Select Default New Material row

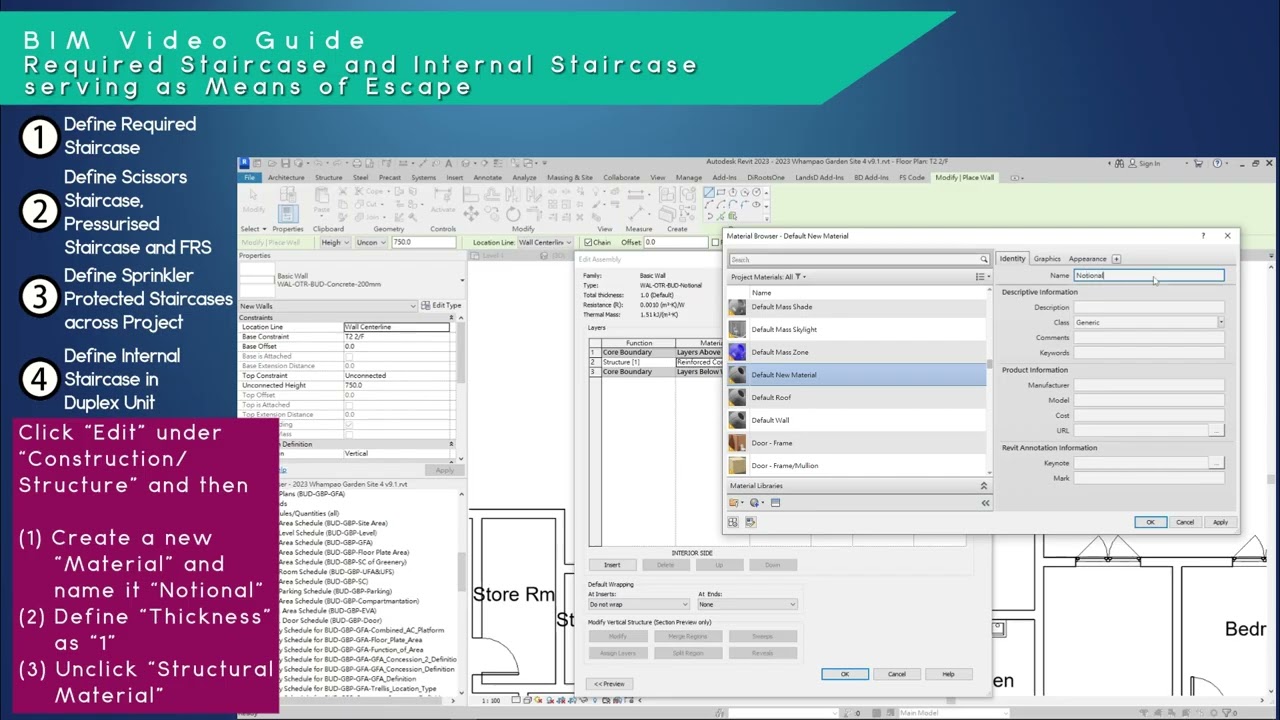(857, 375)
